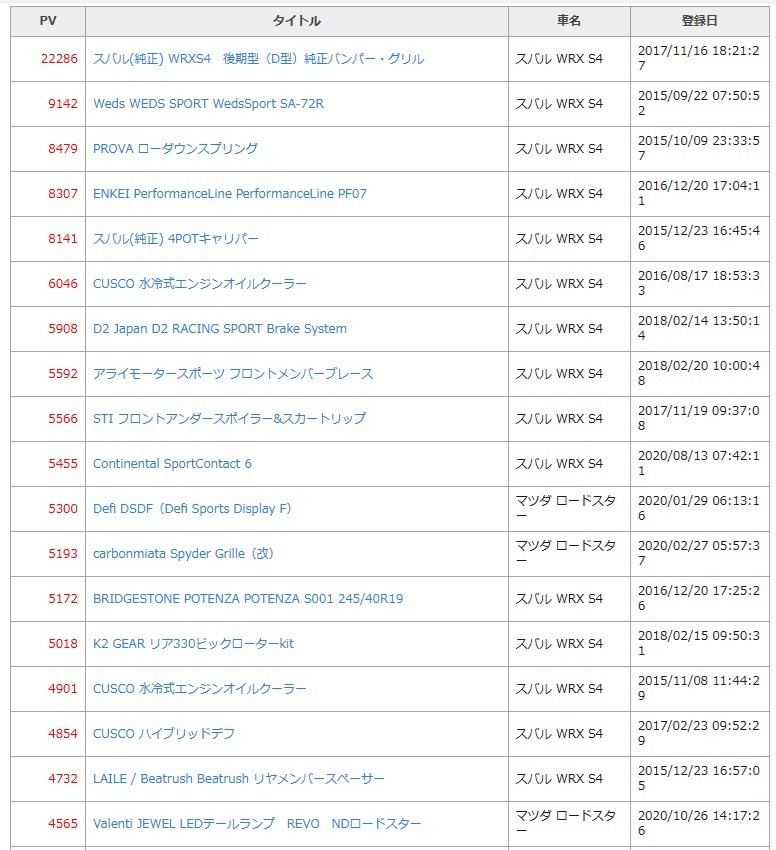The image size is (776, 850).
Task: Open the D2 Japan D2 RACING SPORT Brake System link
Action: tap(219, 329)
